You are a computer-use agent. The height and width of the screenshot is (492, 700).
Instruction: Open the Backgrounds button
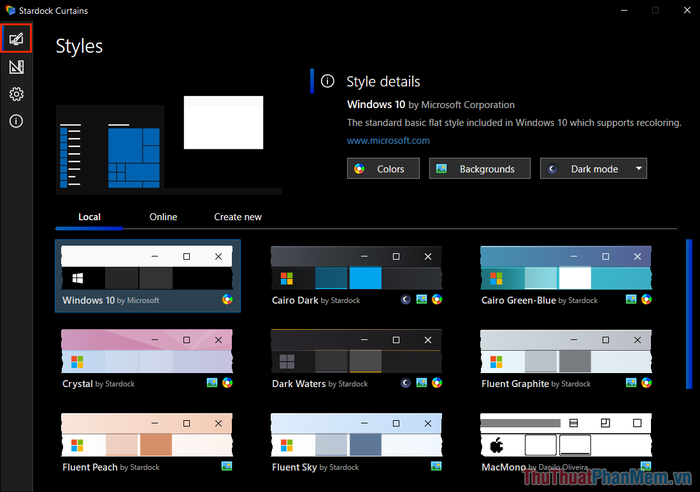tap(480, 169)
